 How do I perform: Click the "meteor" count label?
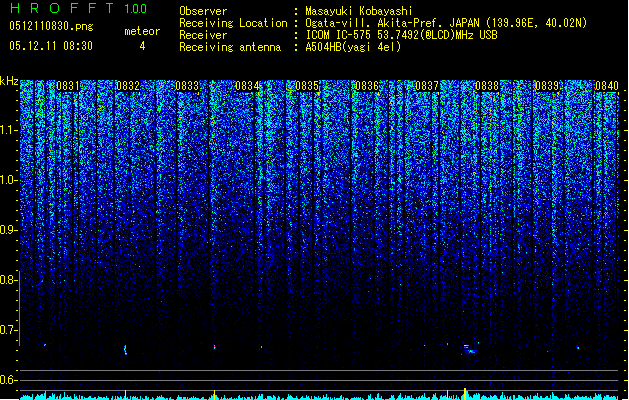click(142, 31)
